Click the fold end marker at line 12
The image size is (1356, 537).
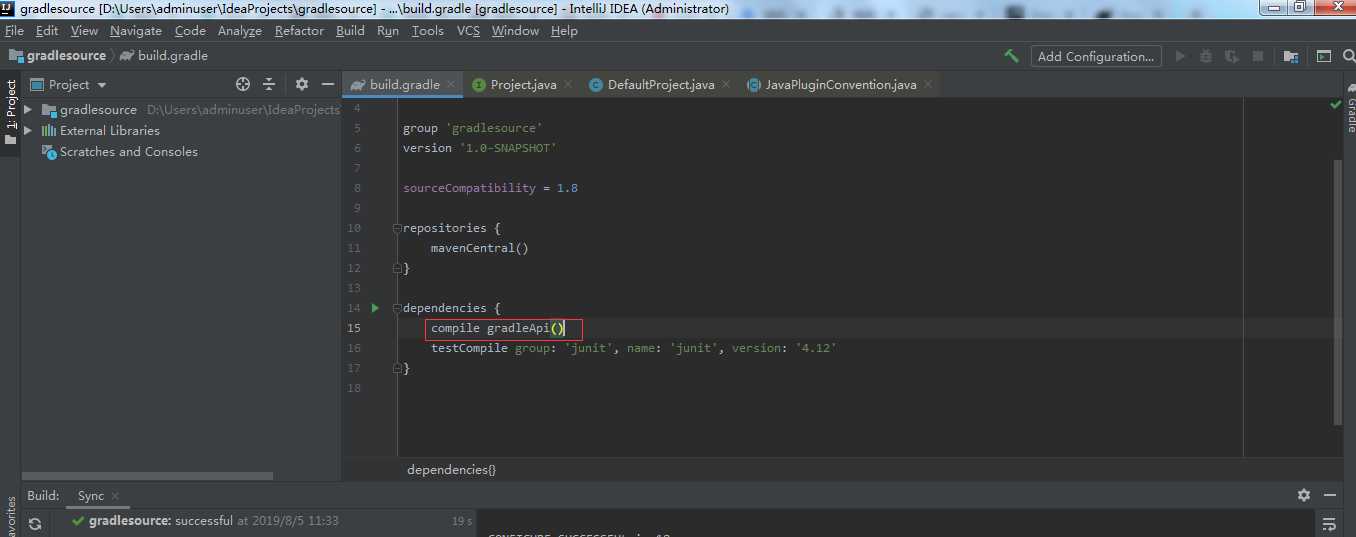(x=397, y=268)
